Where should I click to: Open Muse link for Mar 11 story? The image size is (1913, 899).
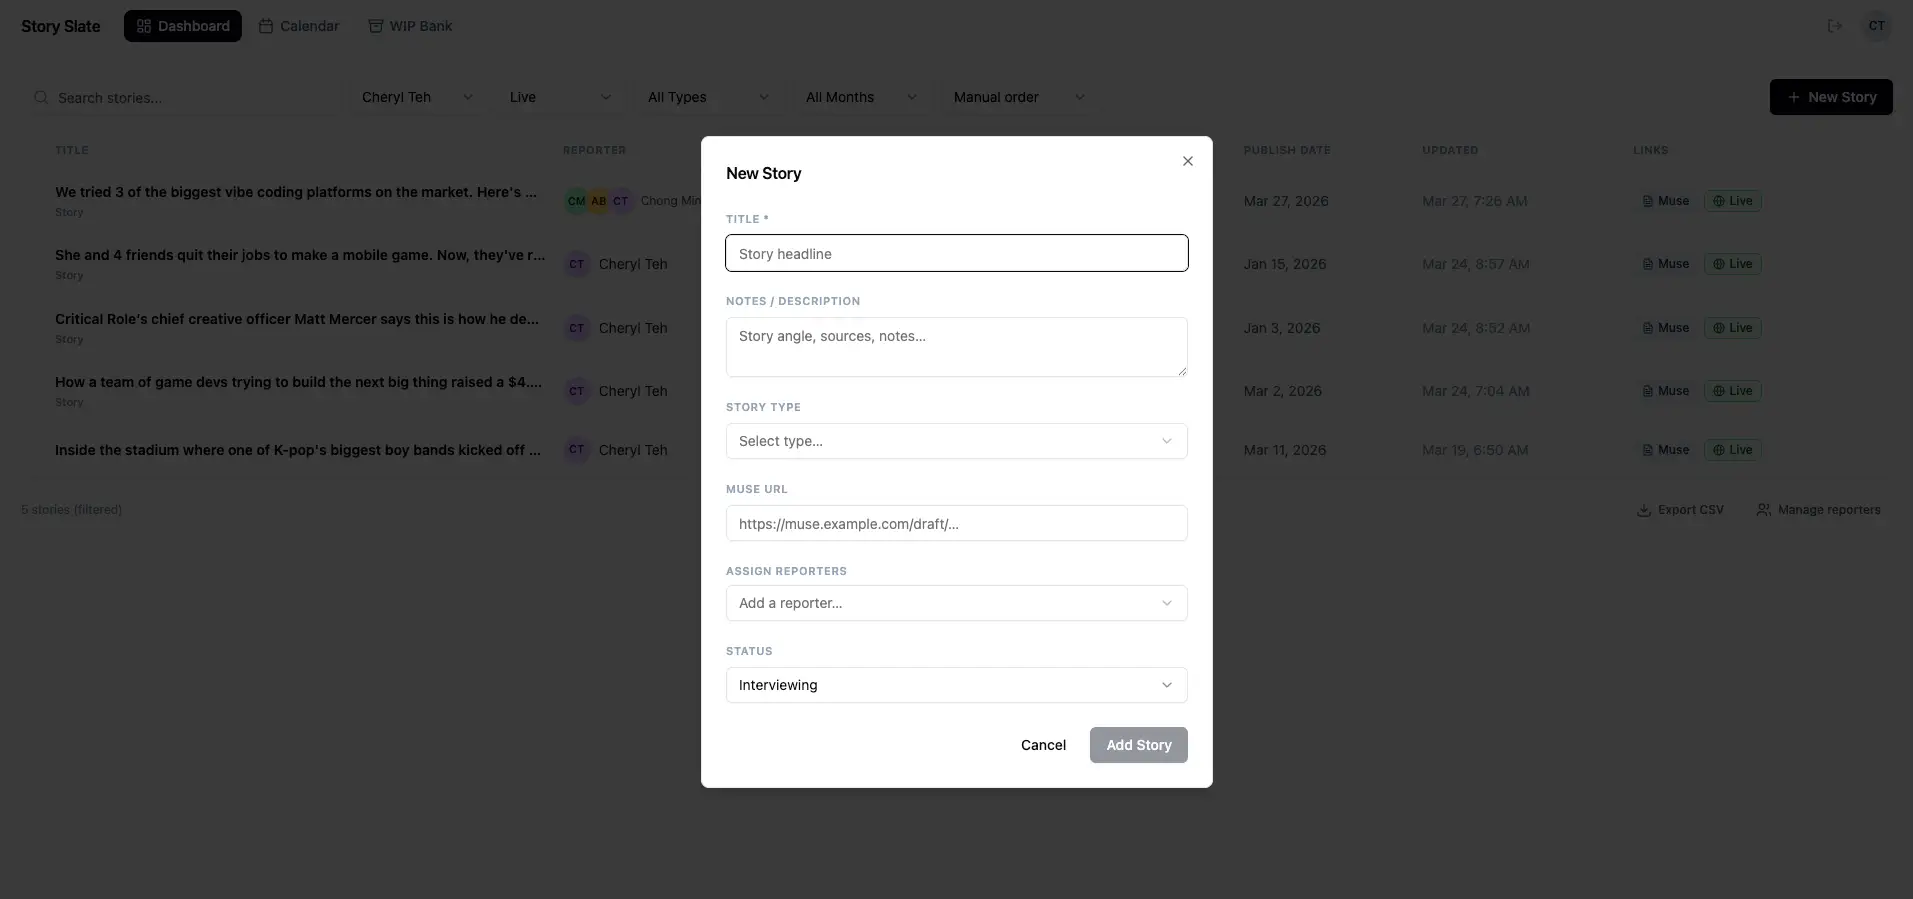coord(1665,450)
